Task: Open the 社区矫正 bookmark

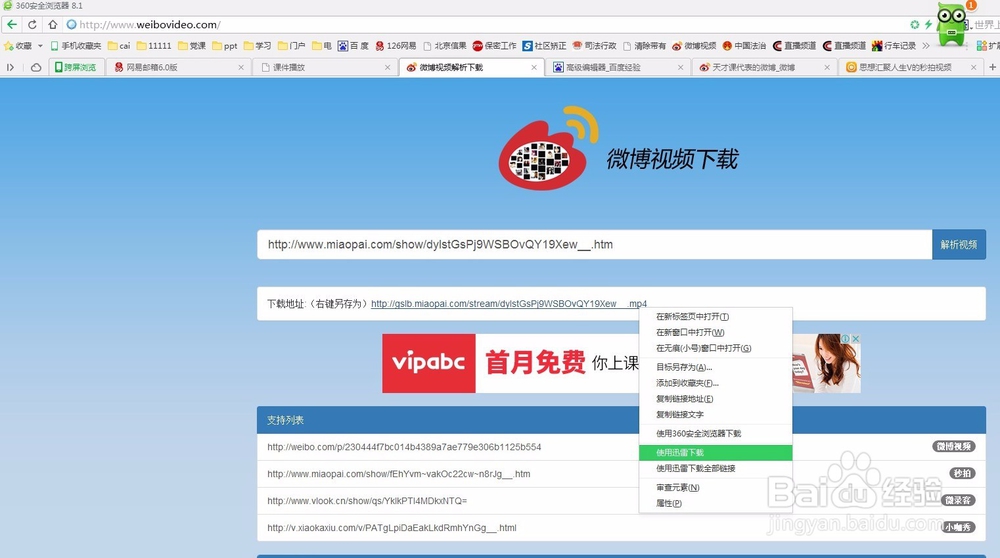Action: (x=545, y=46)
